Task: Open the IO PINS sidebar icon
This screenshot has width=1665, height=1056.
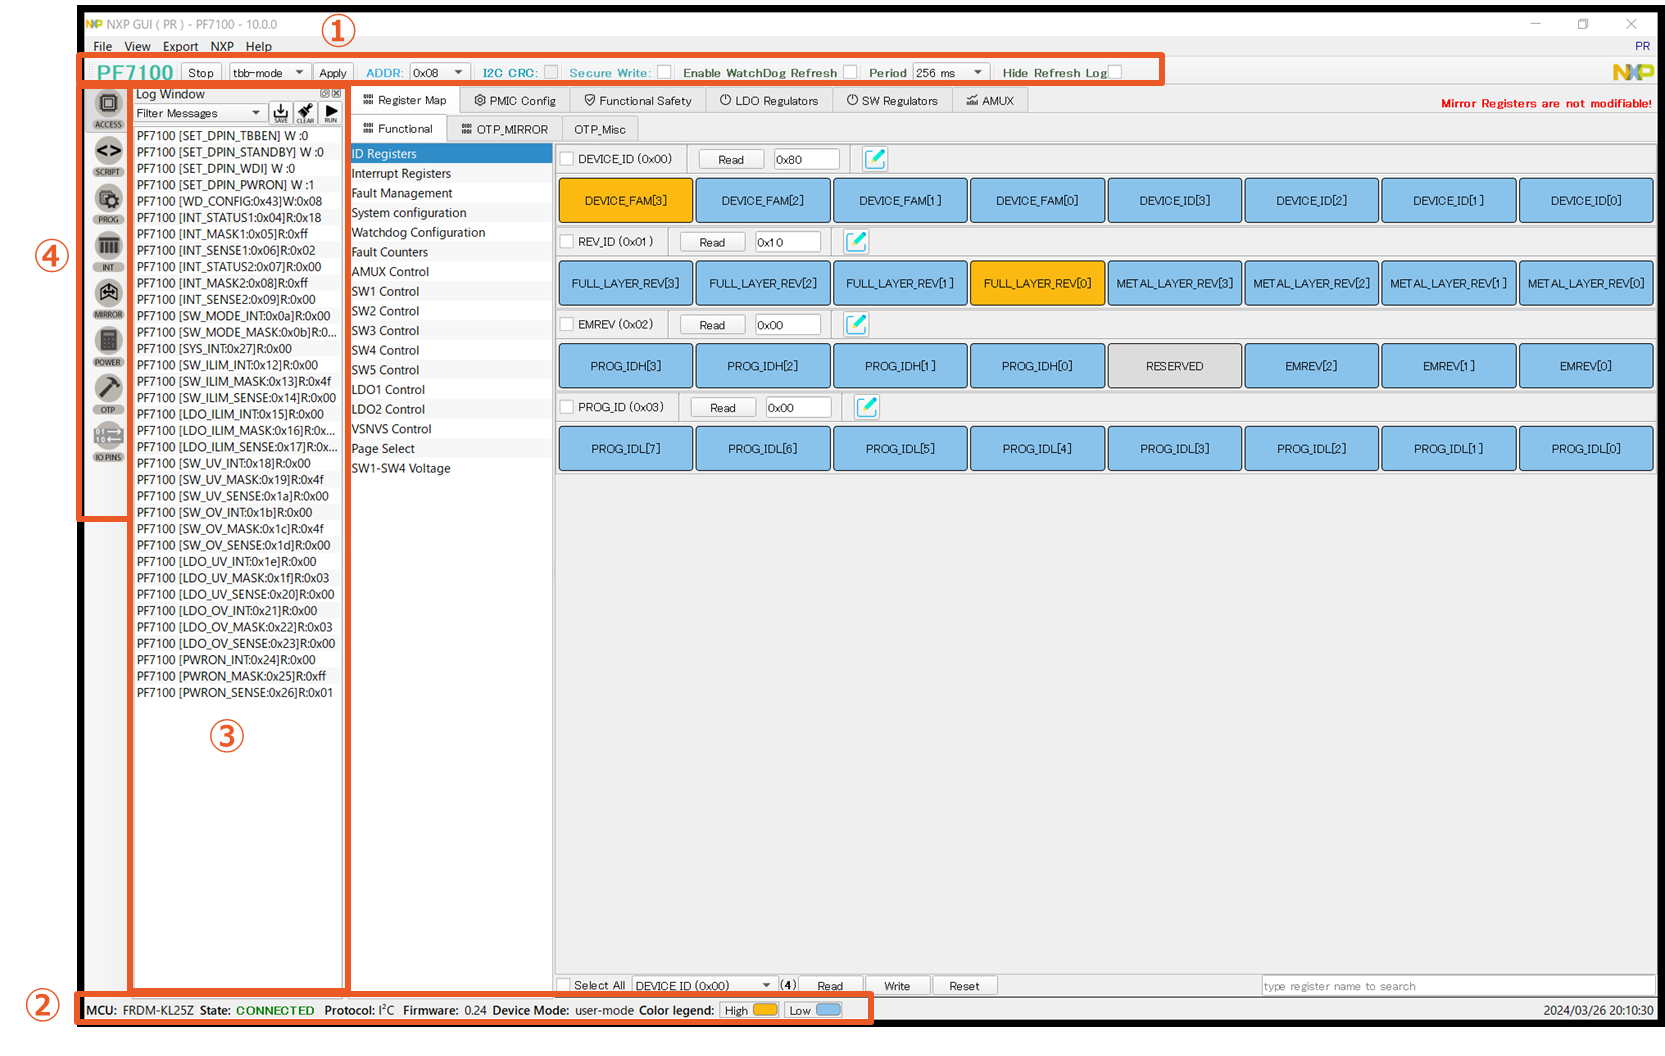Action: [x=108, y=436]
